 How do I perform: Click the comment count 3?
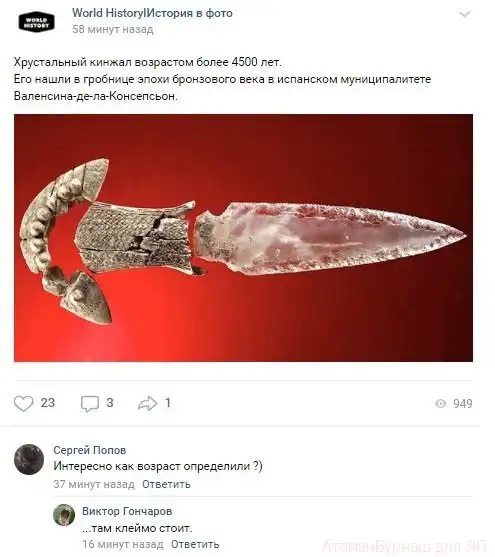pyautogui.click(x=110, y=403)
